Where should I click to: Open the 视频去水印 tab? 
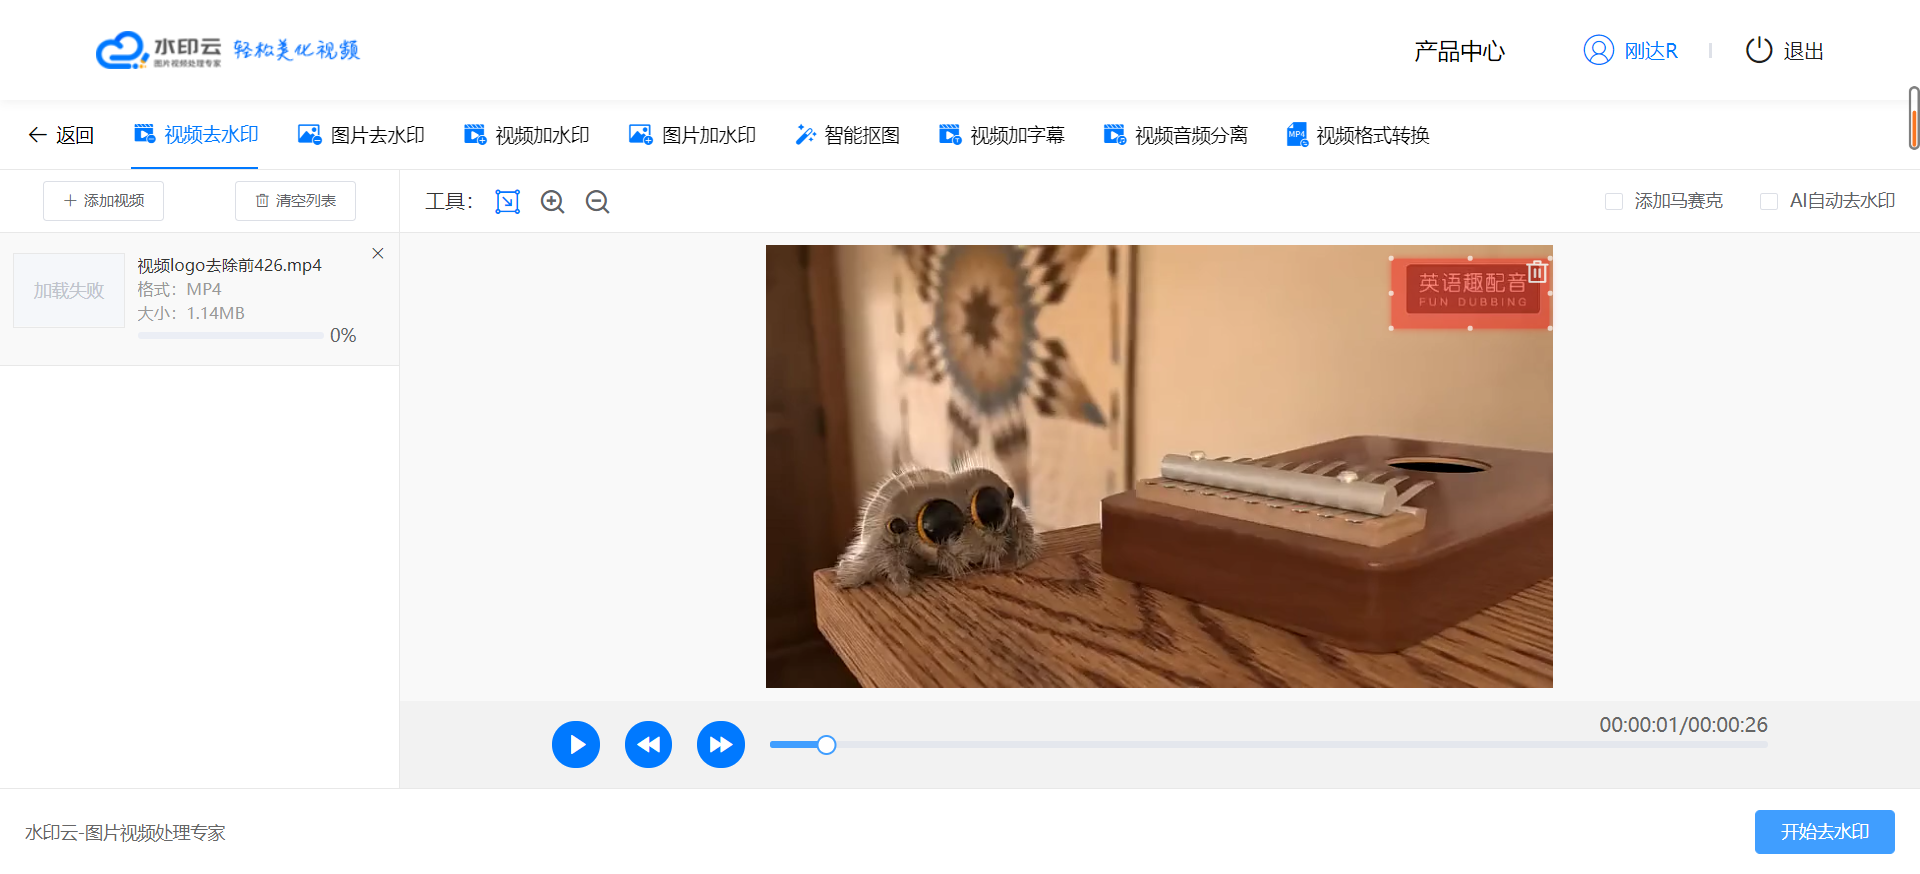[x=196, y=134]
